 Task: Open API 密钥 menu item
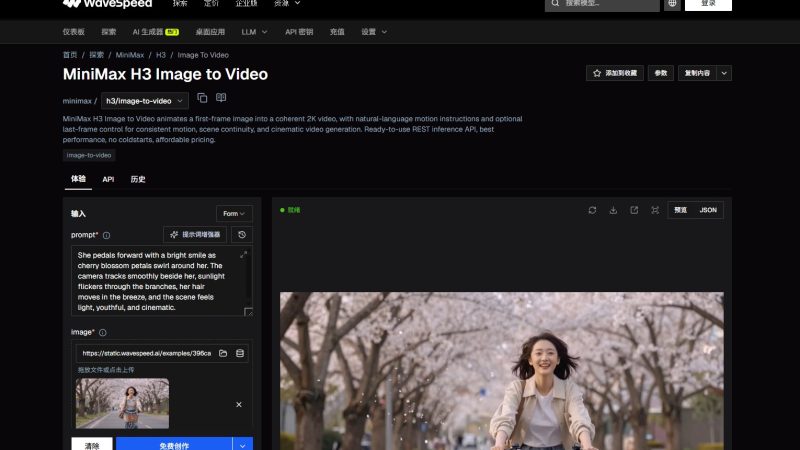pos(299,32)
